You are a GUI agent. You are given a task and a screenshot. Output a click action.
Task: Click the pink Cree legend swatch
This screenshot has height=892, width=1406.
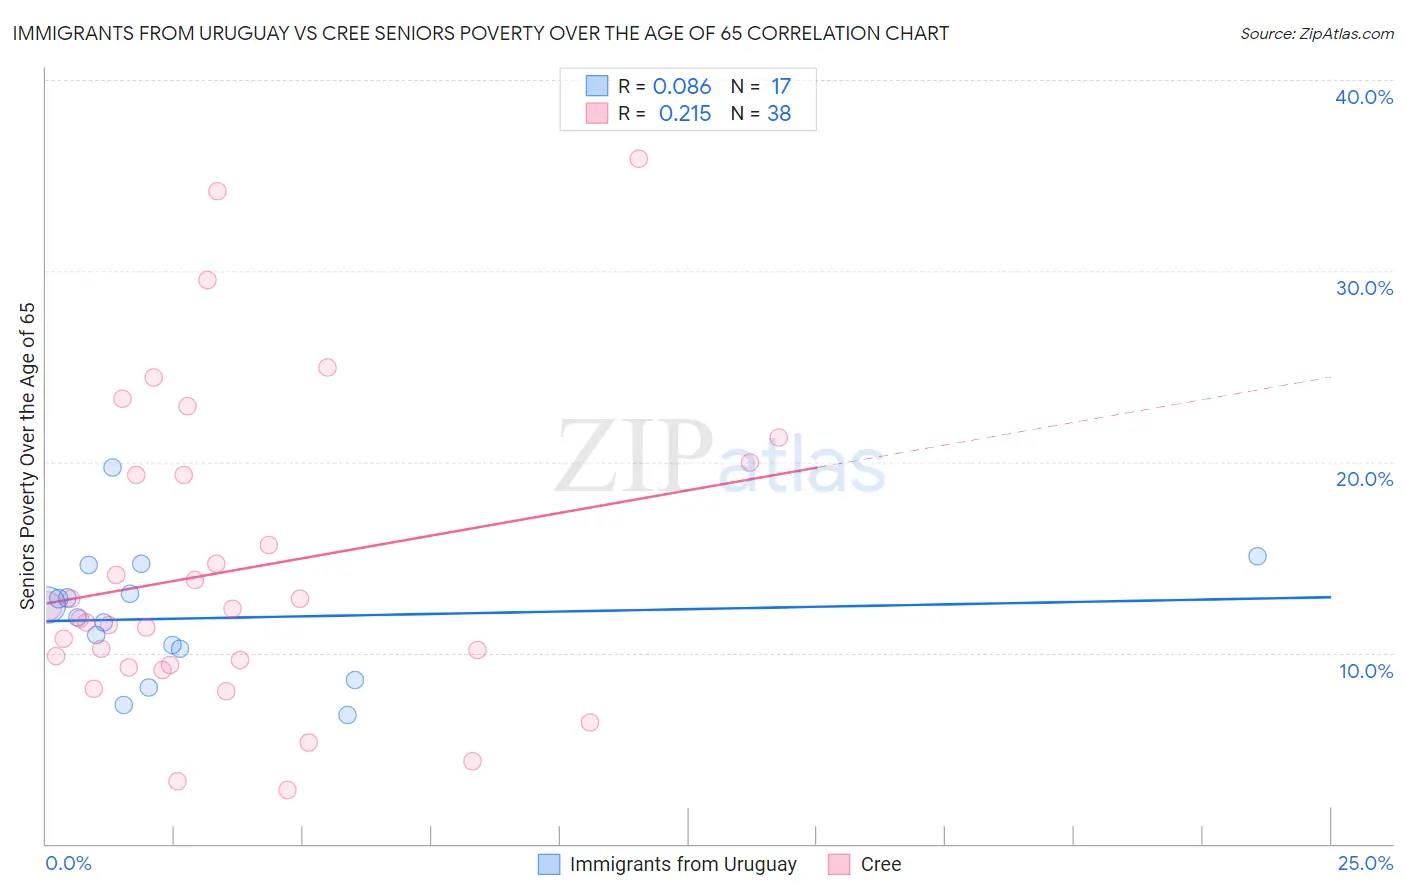click(x=839, y=864)
